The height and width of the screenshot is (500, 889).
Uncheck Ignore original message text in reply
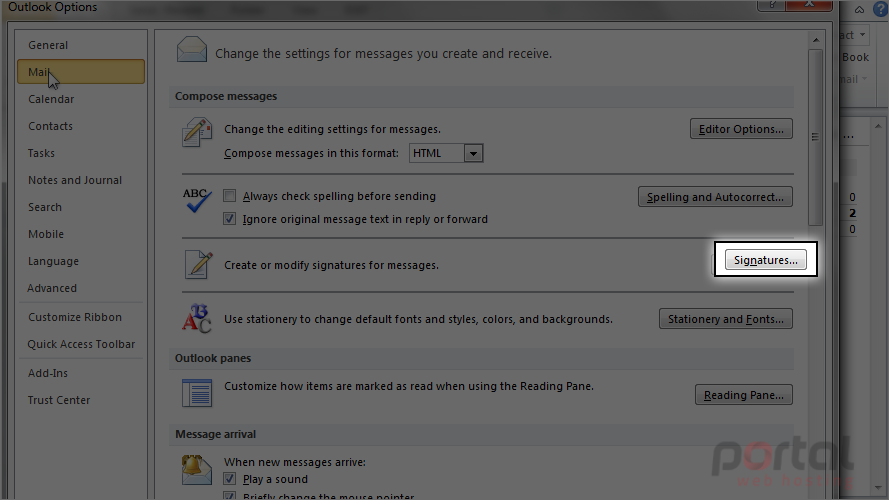pyautogui.click(x=229, y=219)
